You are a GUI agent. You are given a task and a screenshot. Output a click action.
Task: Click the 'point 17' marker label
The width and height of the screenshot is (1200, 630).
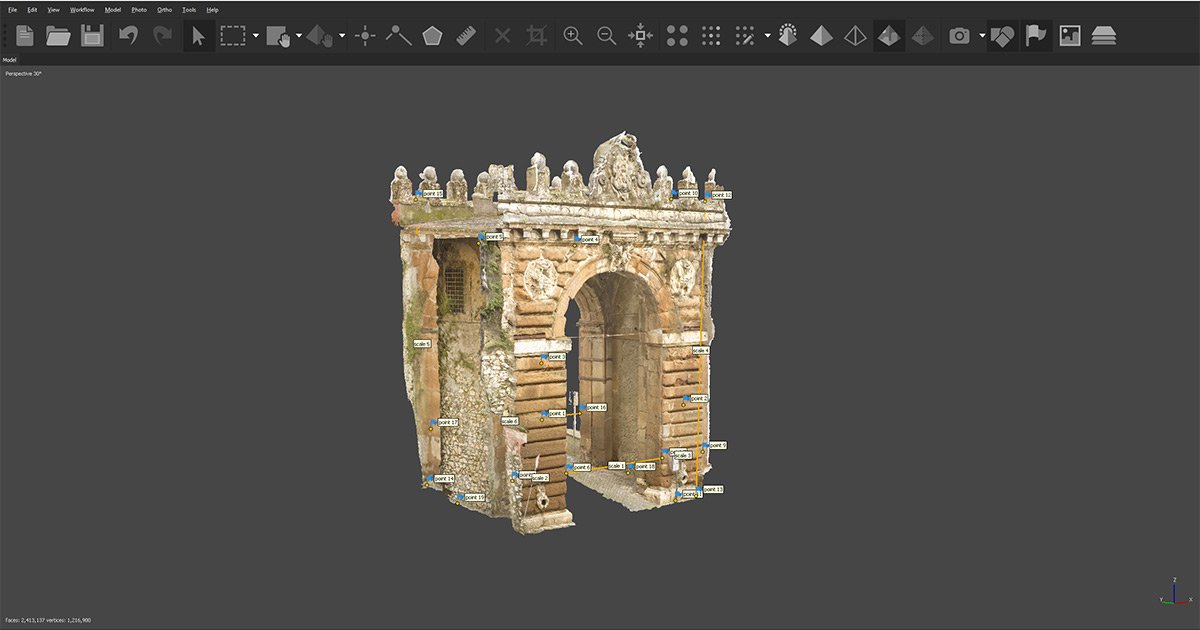[x=447, y=423]
